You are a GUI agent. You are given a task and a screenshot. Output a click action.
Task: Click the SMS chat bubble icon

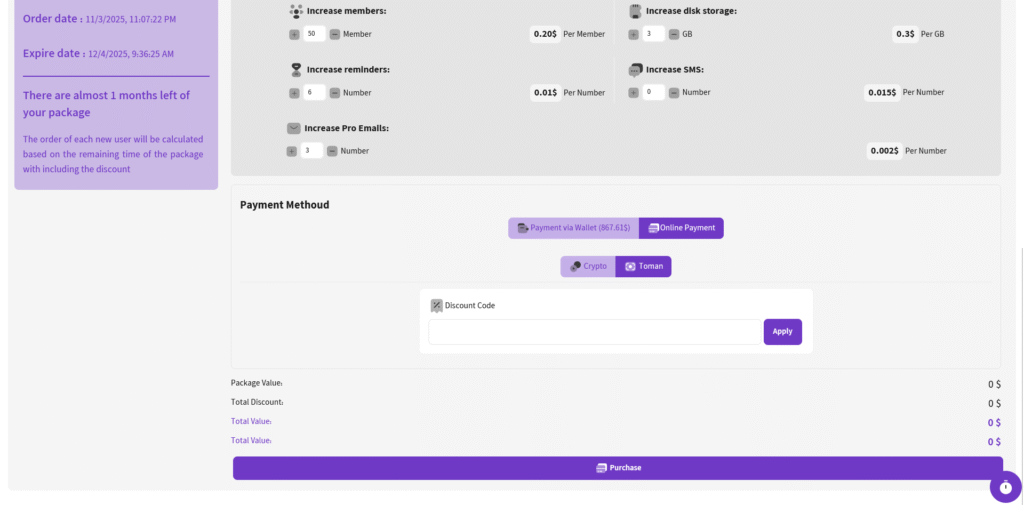click(x=635, y=70)
